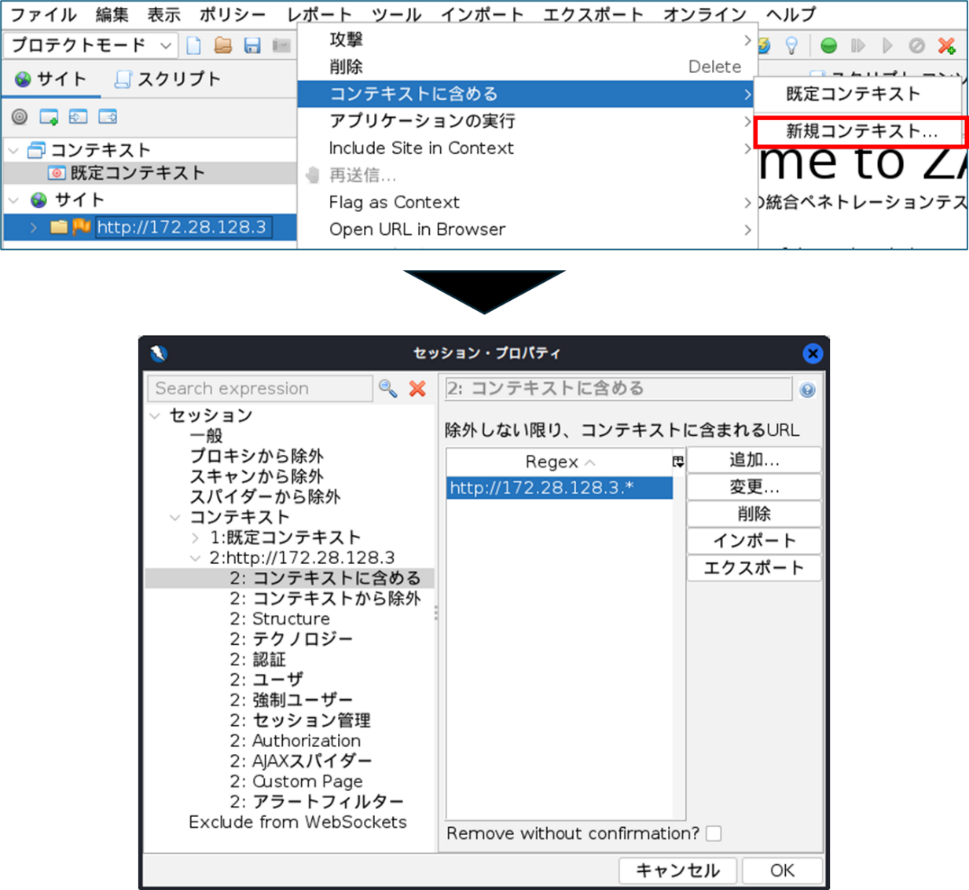Click the New Session toolbar icon
This screenshot has height=890, width=969.
(x=194, y=46)
